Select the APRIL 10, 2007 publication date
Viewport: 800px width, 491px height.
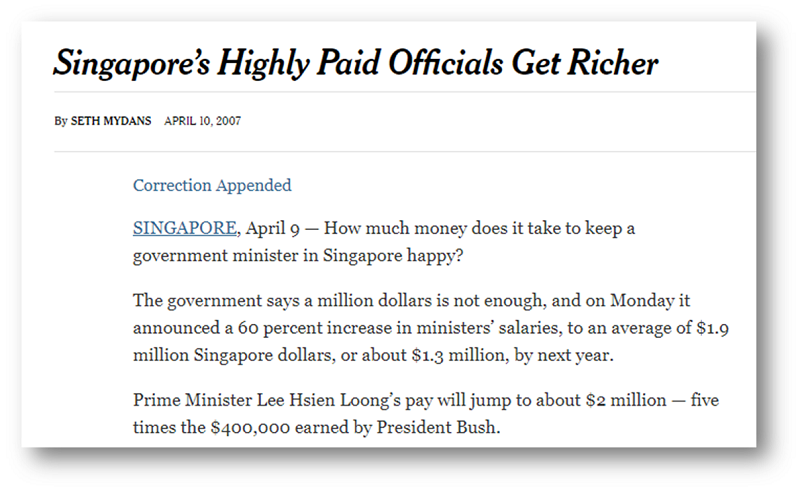pos(202,121)
